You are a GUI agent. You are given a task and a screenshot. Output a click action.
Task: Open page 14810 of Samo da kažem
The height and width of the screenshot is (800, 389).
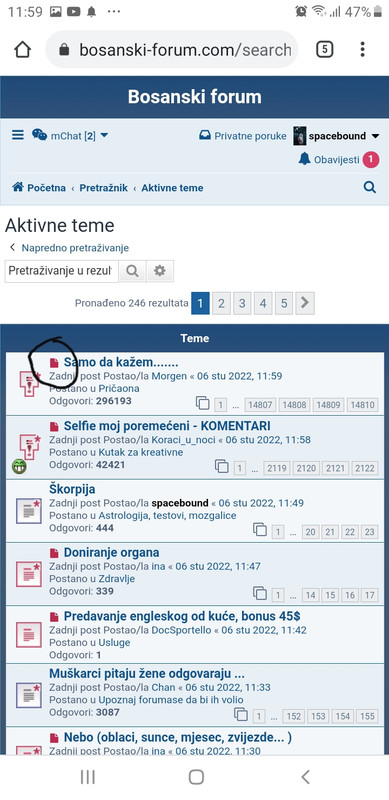tap(363, 405)
